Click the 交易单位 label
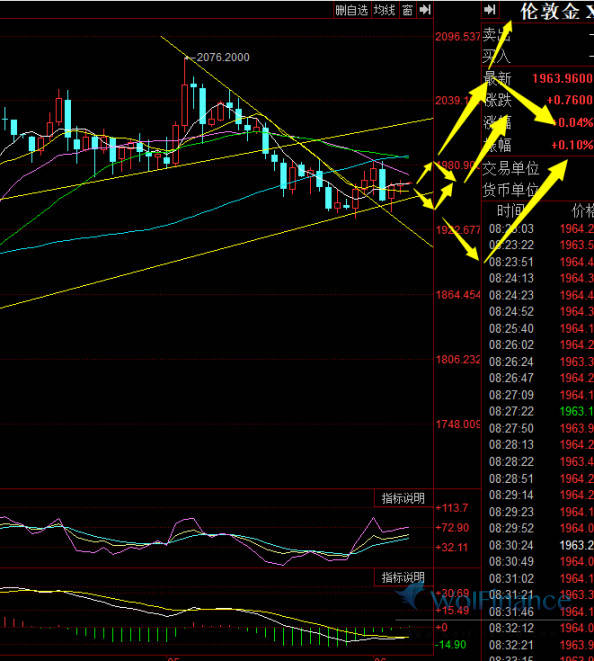Viewport: 594px width, 661px height. point(511,168)
